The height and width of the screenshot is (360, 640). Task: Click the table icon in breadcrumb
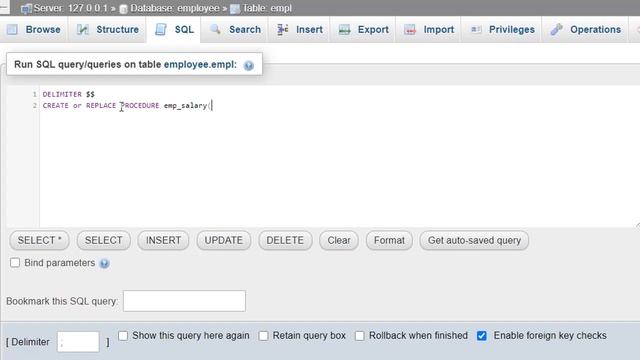[235, 9]
